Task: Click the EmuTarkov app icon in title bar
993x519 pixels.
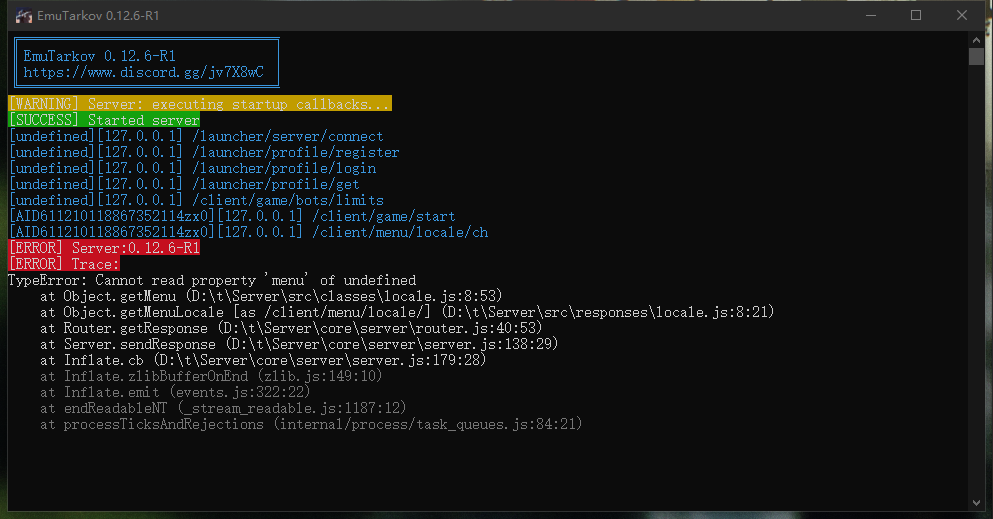Action: (x=23, y=16)
